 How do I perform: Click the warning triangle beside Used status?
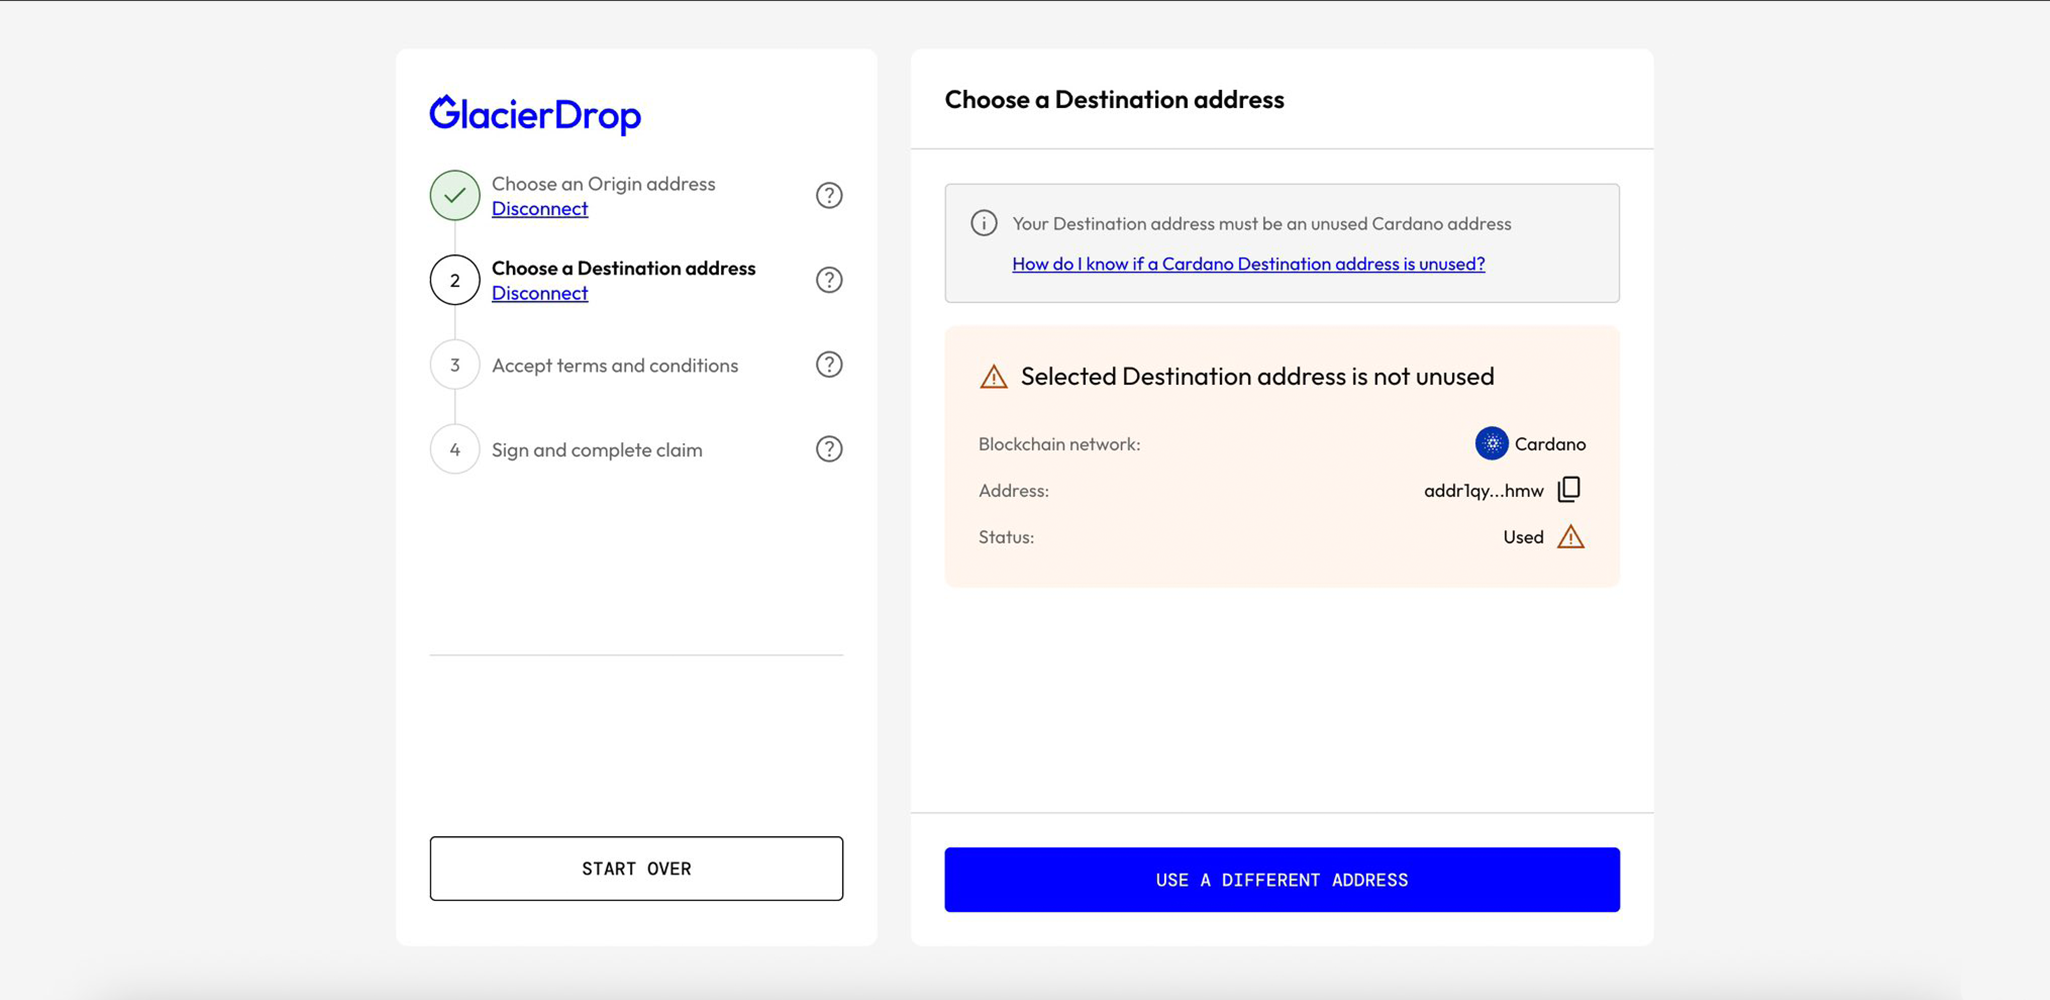point(1570,537)
